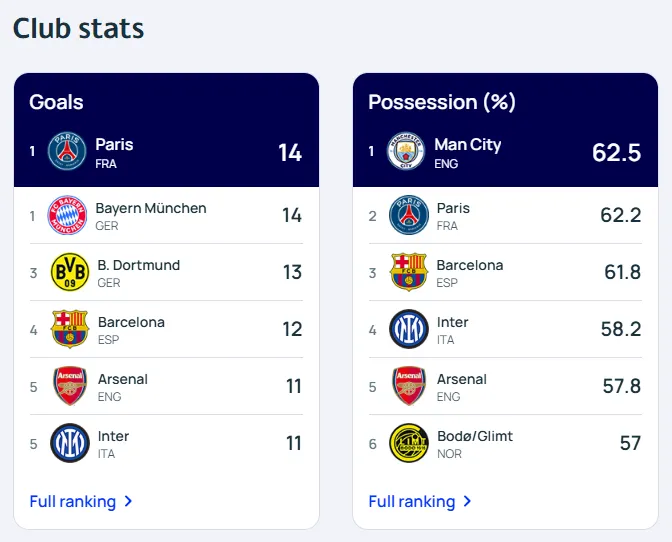Click chevron next to Possession Full ranking
The height and width of the screenshot is (542, 672).
pos(467,502)
